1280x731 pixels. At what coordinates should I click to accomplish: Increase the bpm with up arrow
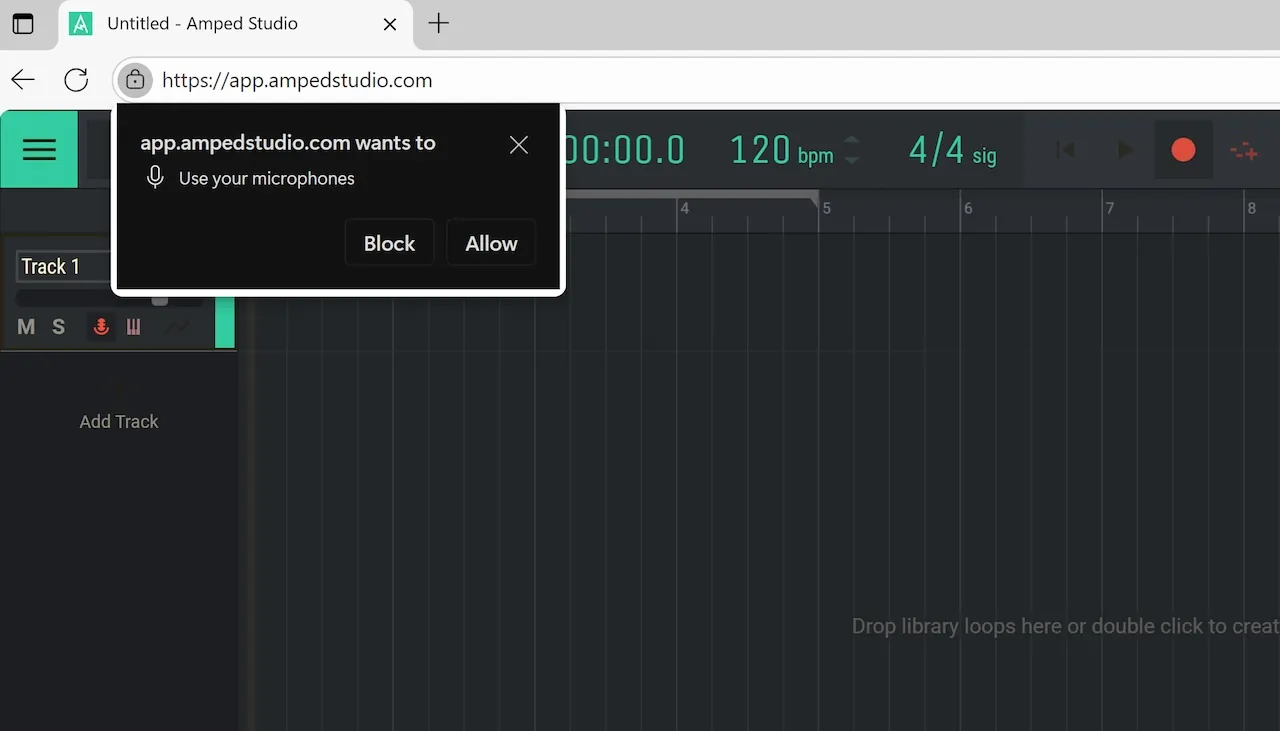852,141
